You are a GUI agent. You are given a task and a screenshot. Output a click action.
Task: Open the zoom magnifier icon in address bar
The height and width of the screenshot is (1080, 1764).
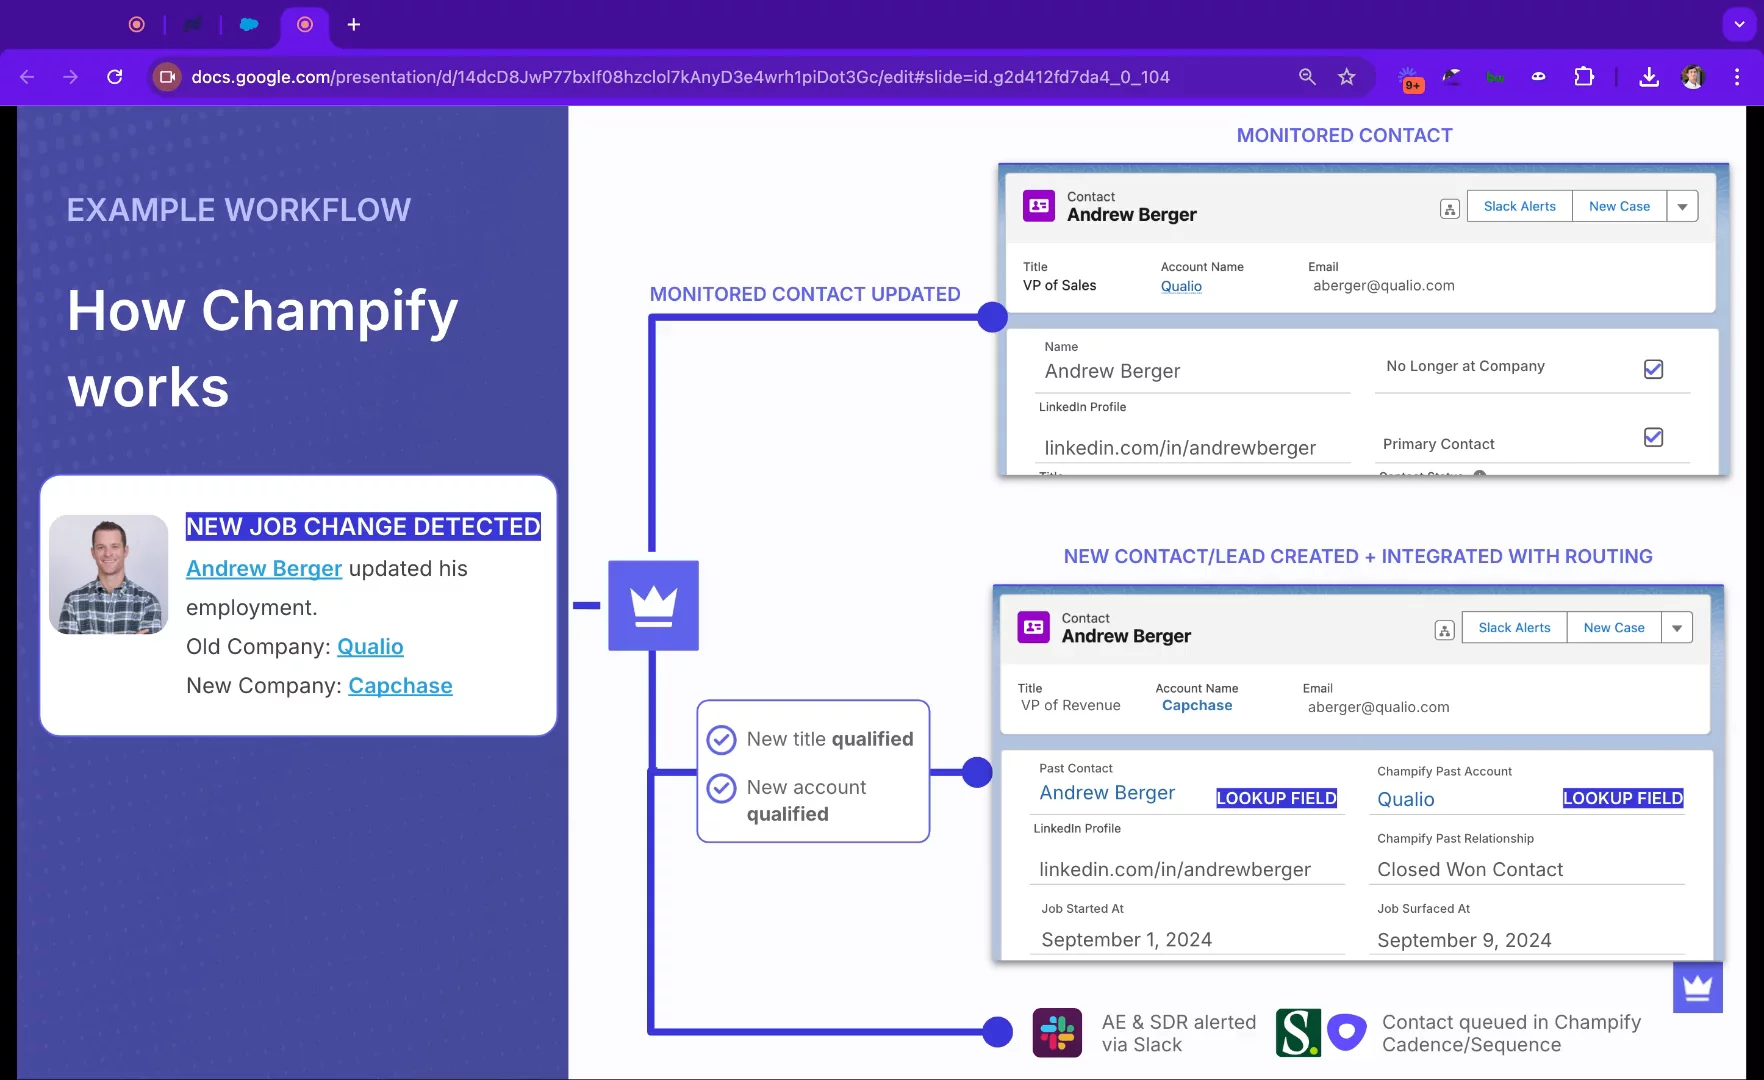[x=1307, y=77]
